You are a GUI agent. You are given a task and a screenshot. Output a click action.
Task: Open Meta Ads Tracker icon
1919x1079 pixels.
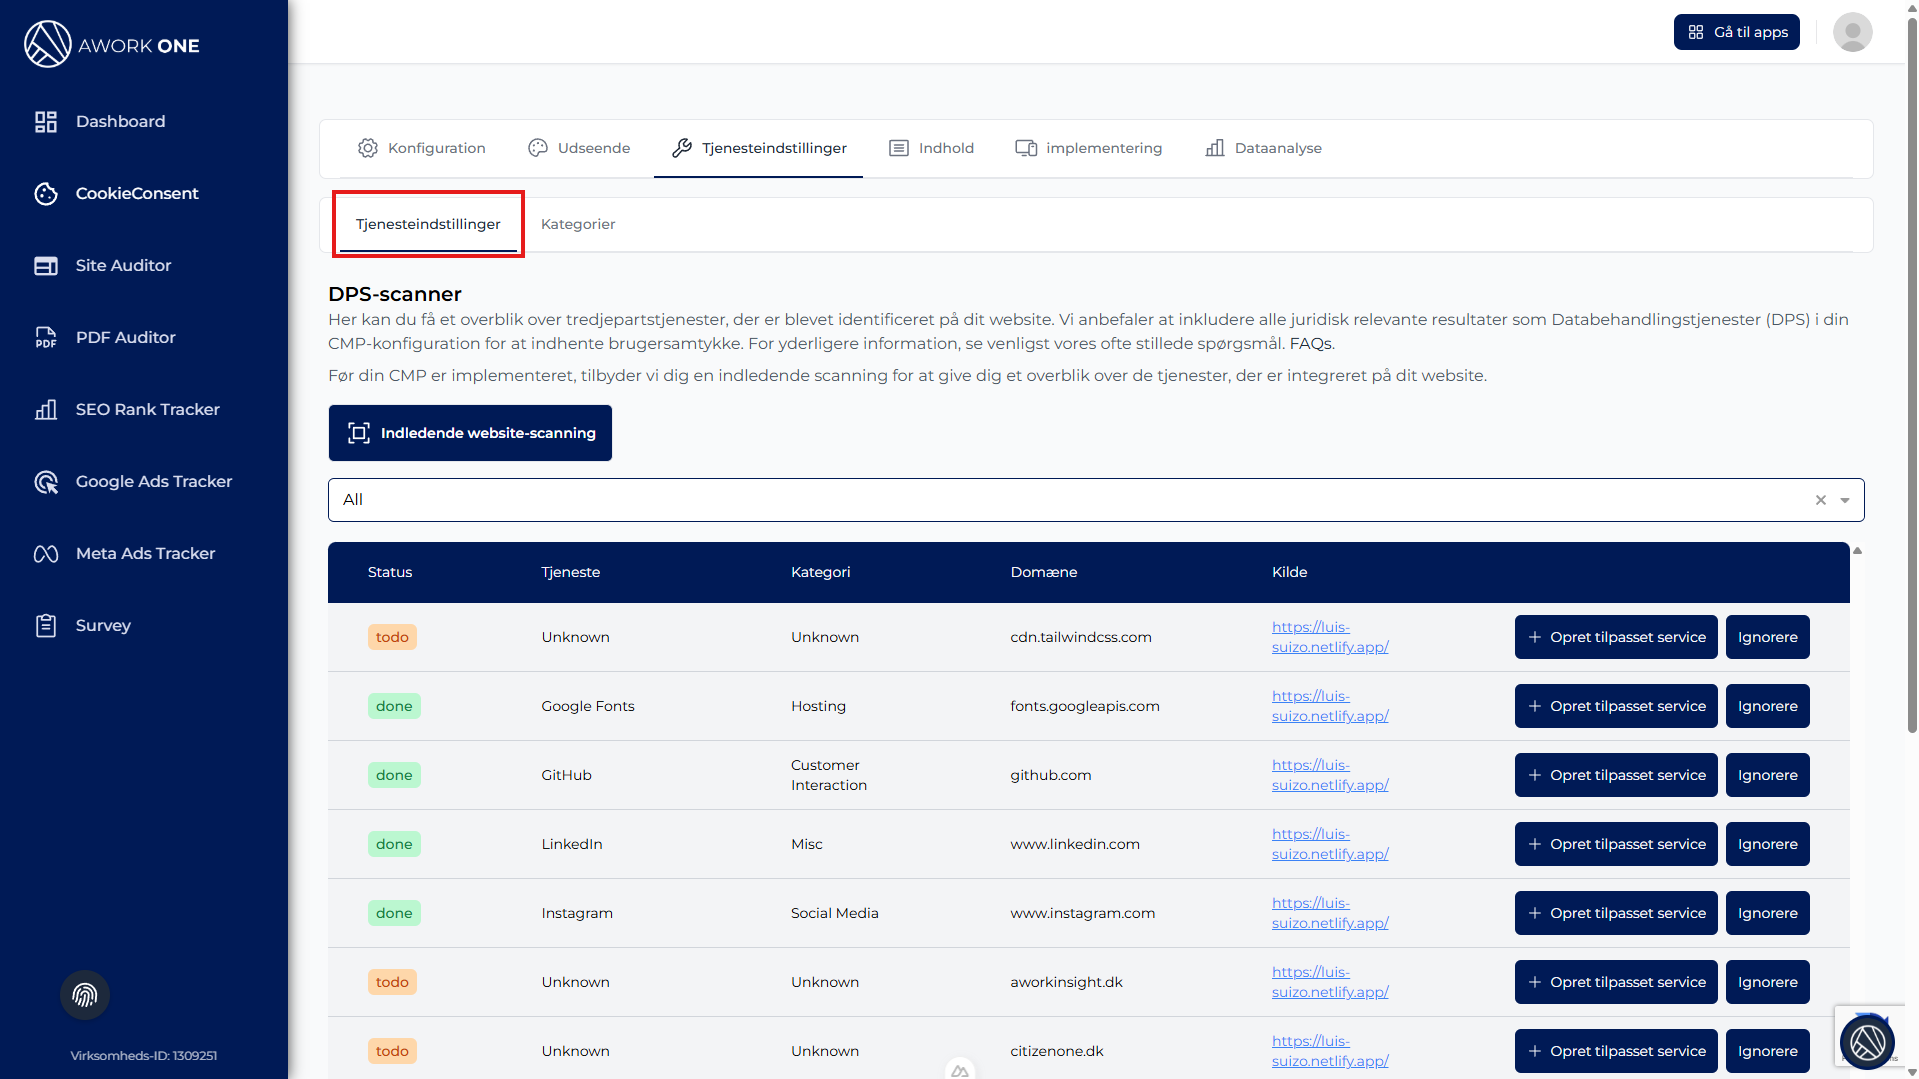pyautogui.click(x=46, y=554)
